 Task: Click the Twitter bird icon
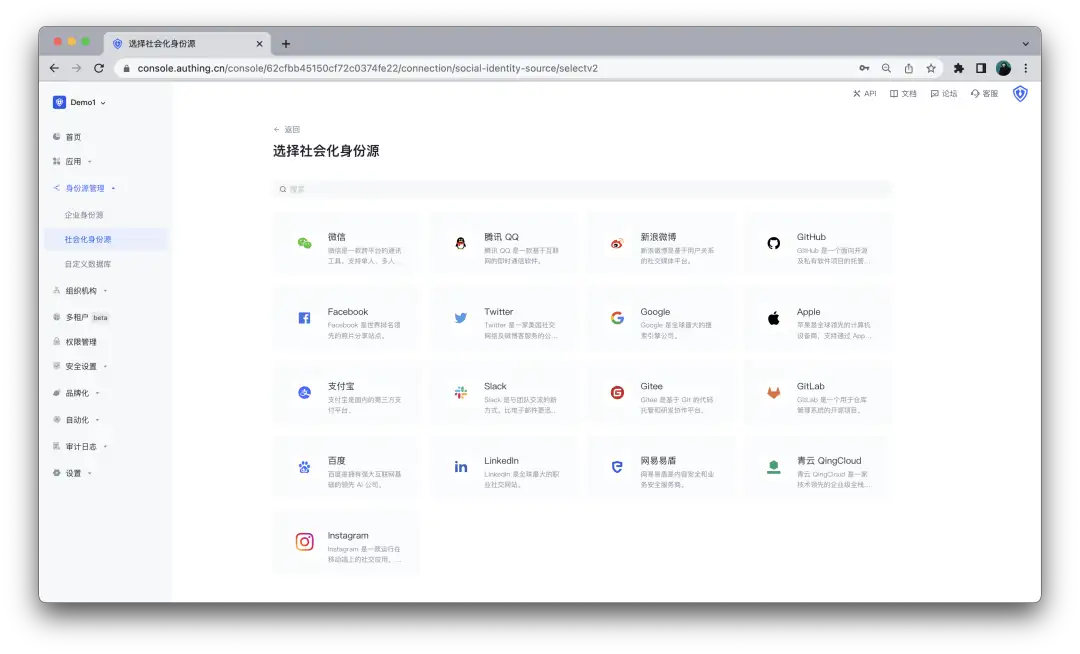[x=461, y=318]
